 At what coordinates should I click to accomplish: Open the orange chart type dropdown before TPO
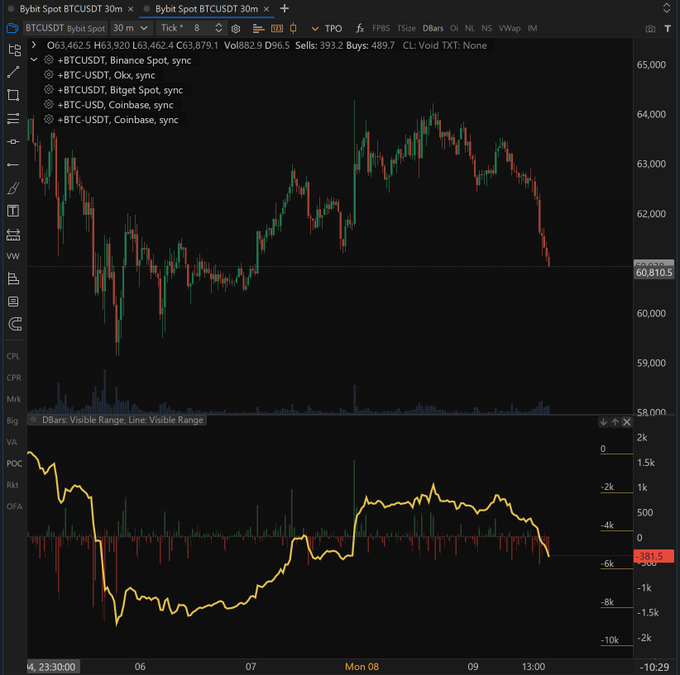tap(315, 29)
